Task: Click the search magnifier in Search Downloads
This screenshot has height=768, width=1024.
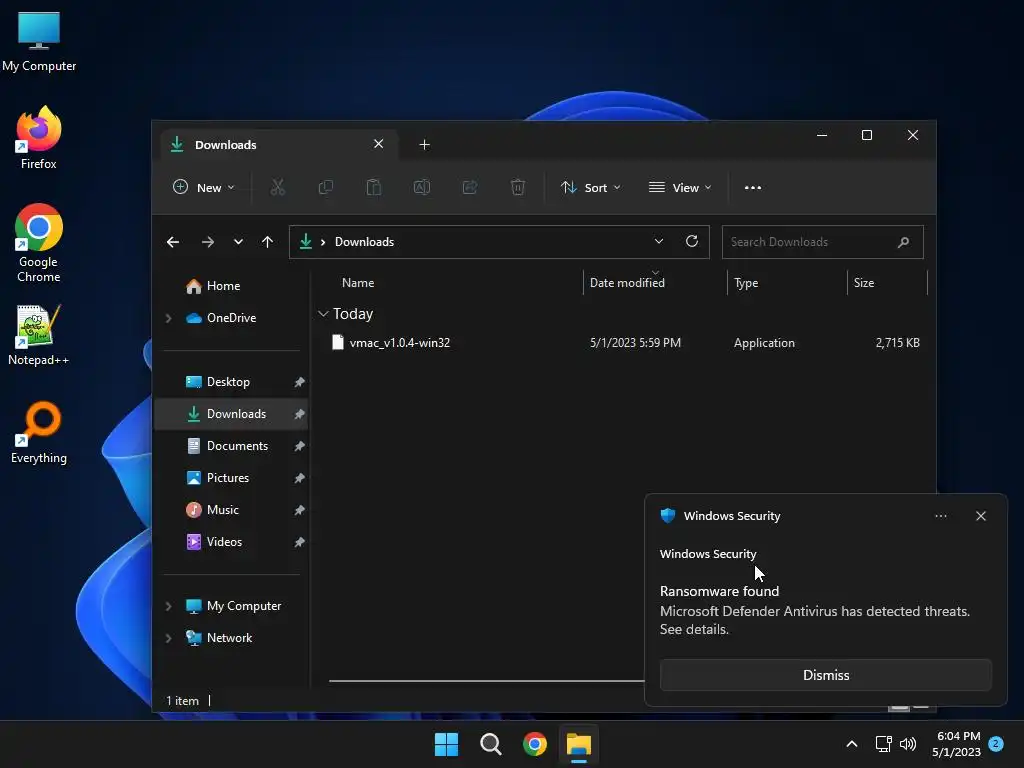Action: [903, 242]
